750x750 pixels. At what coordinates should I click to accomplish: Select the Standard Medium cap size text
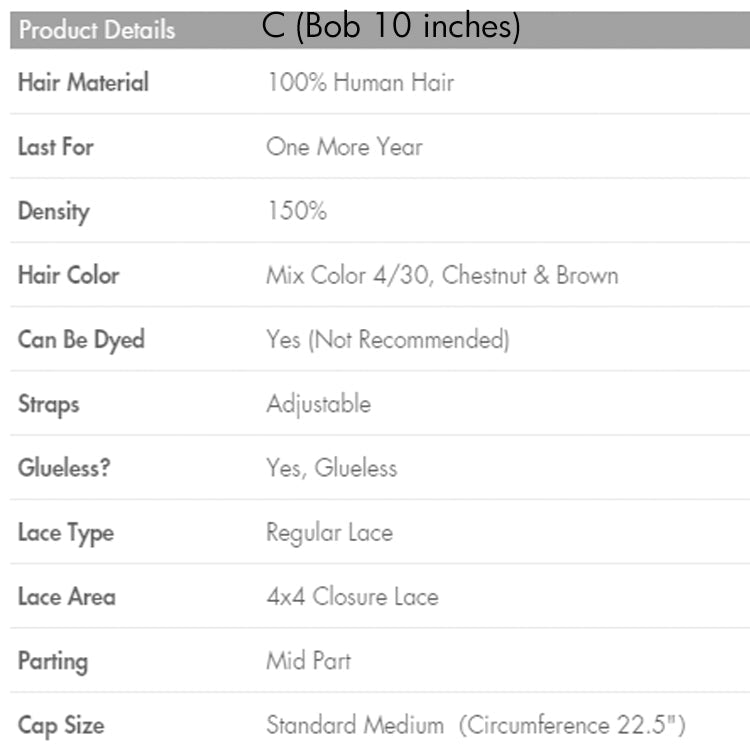pos(355,725)
